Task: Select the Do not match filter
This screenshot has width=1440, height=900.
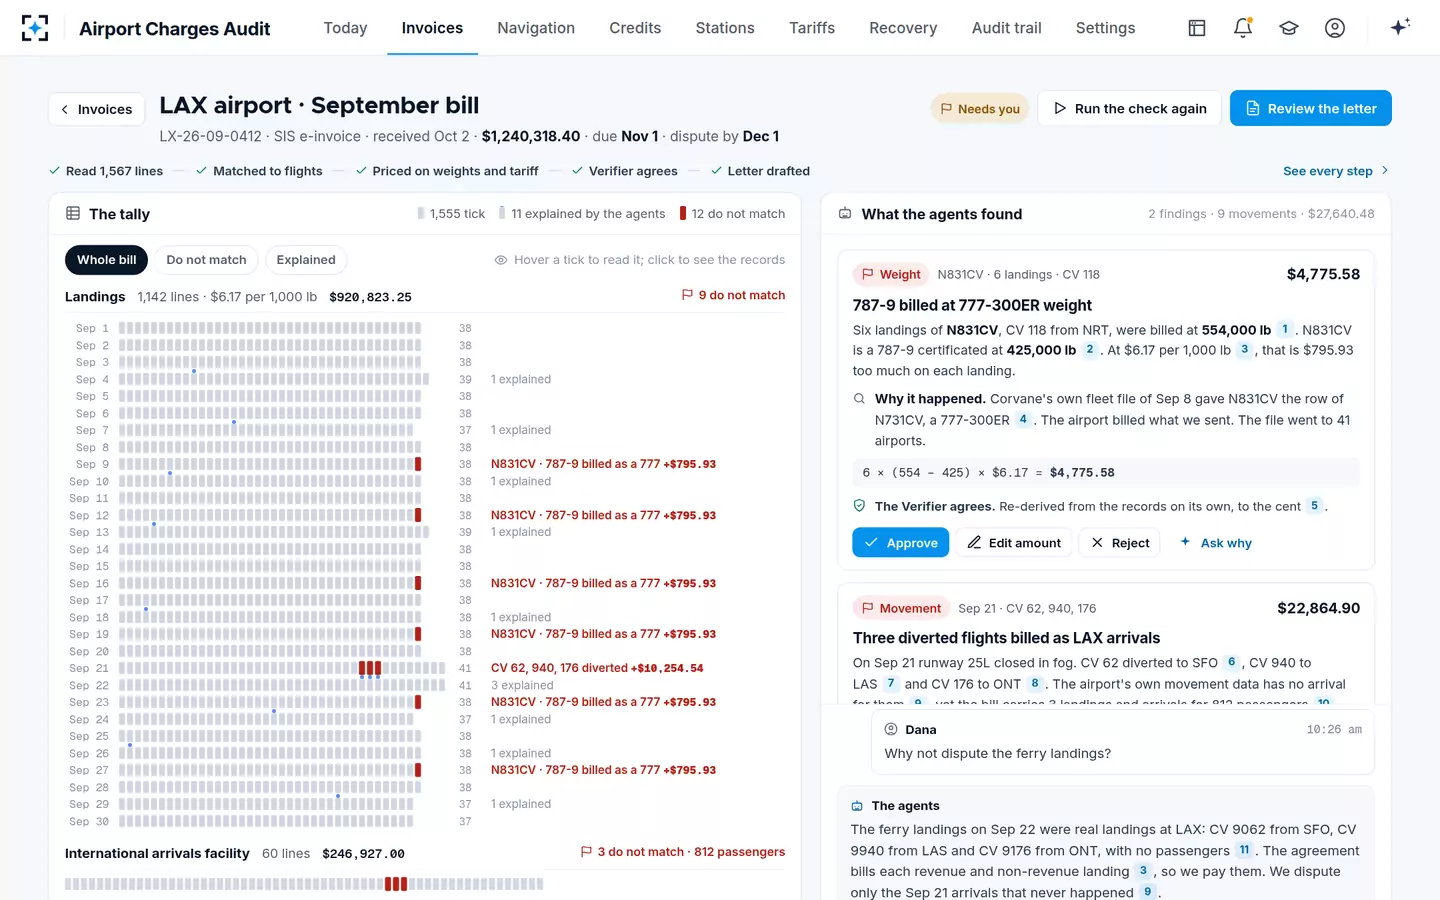Action: pos(206,260)
